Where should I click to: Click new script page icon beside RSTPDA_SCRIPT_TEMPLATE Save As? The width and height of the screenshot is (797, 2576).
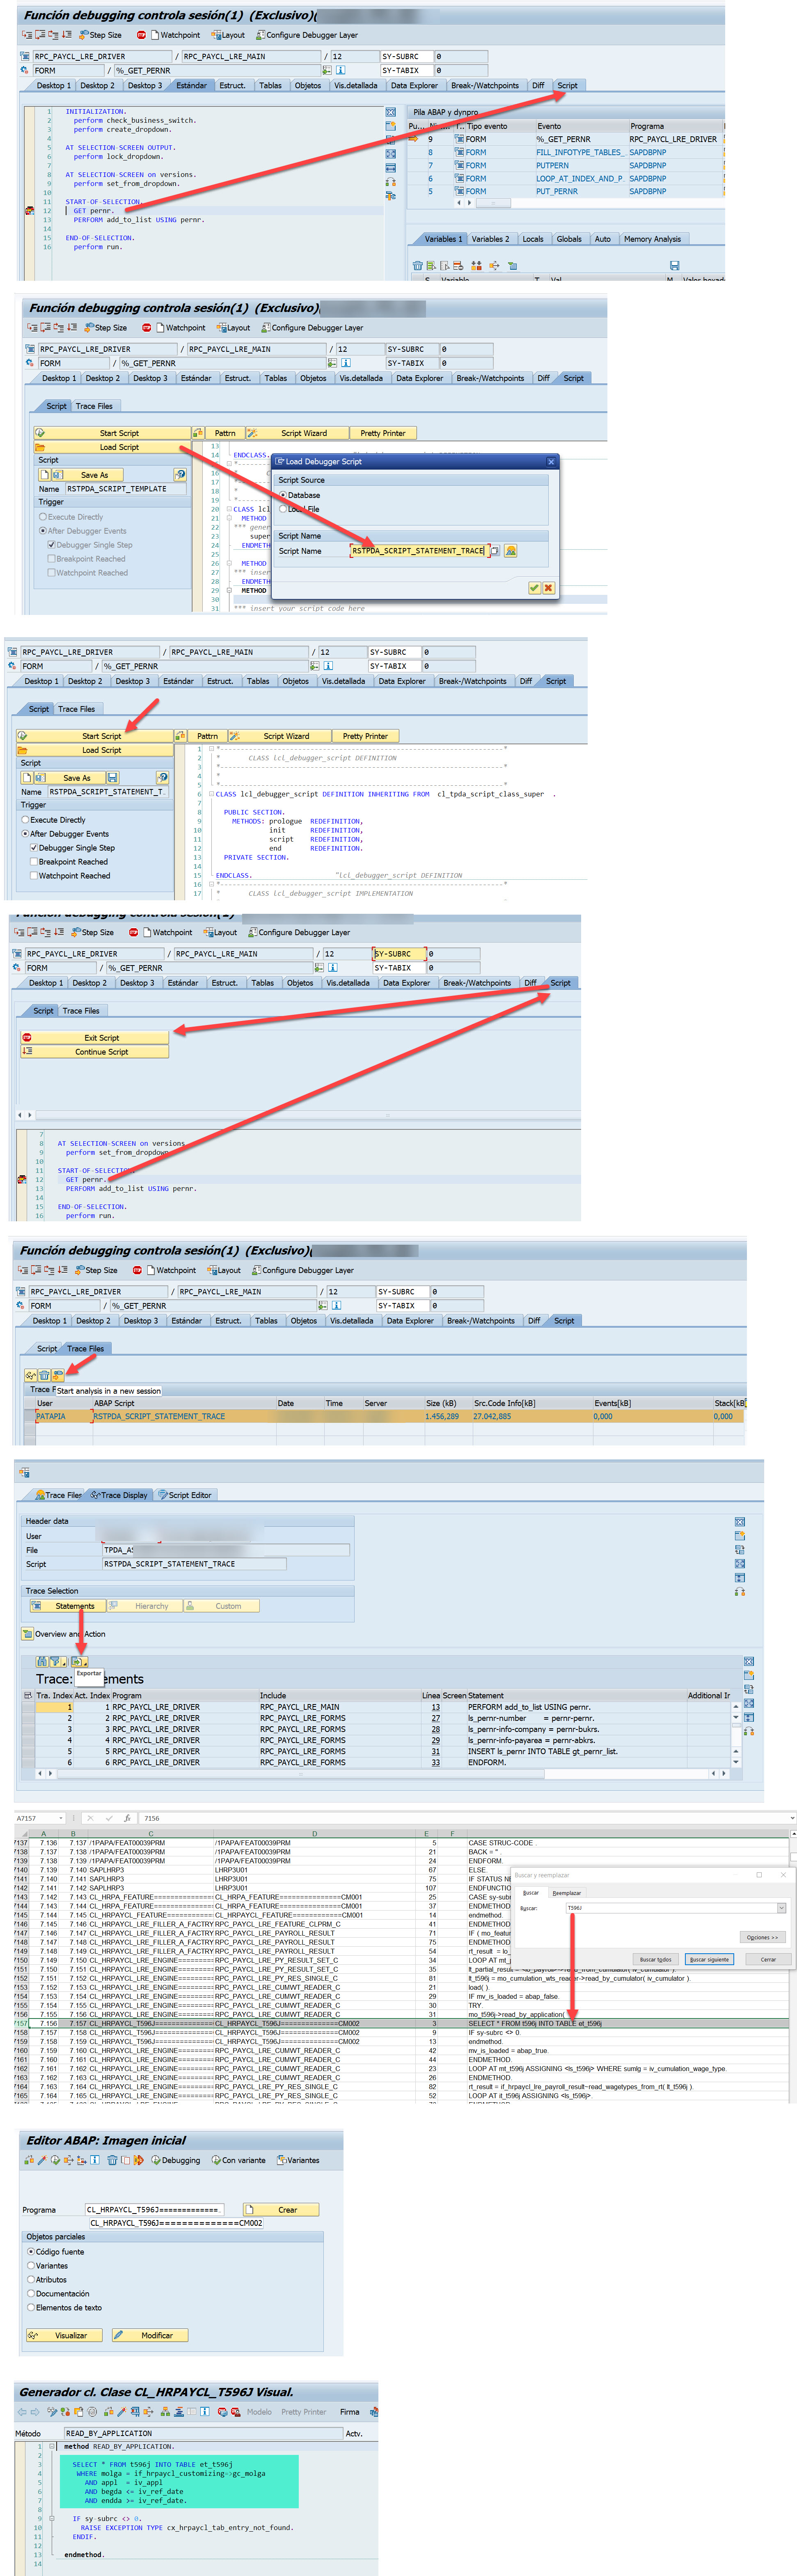pyautogui.click(x=45, y=474)
